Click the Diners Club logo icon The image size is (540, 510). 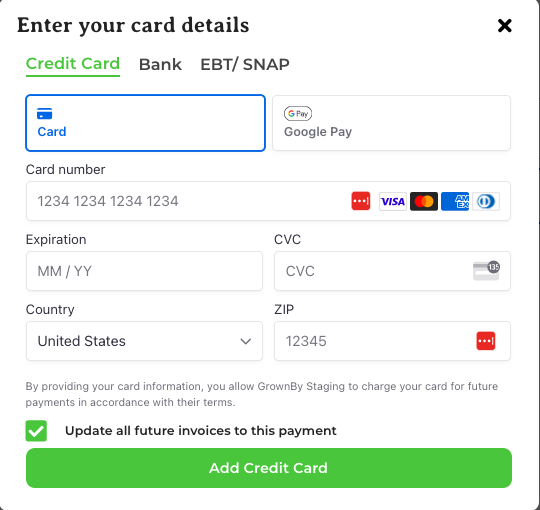(486, 201)
